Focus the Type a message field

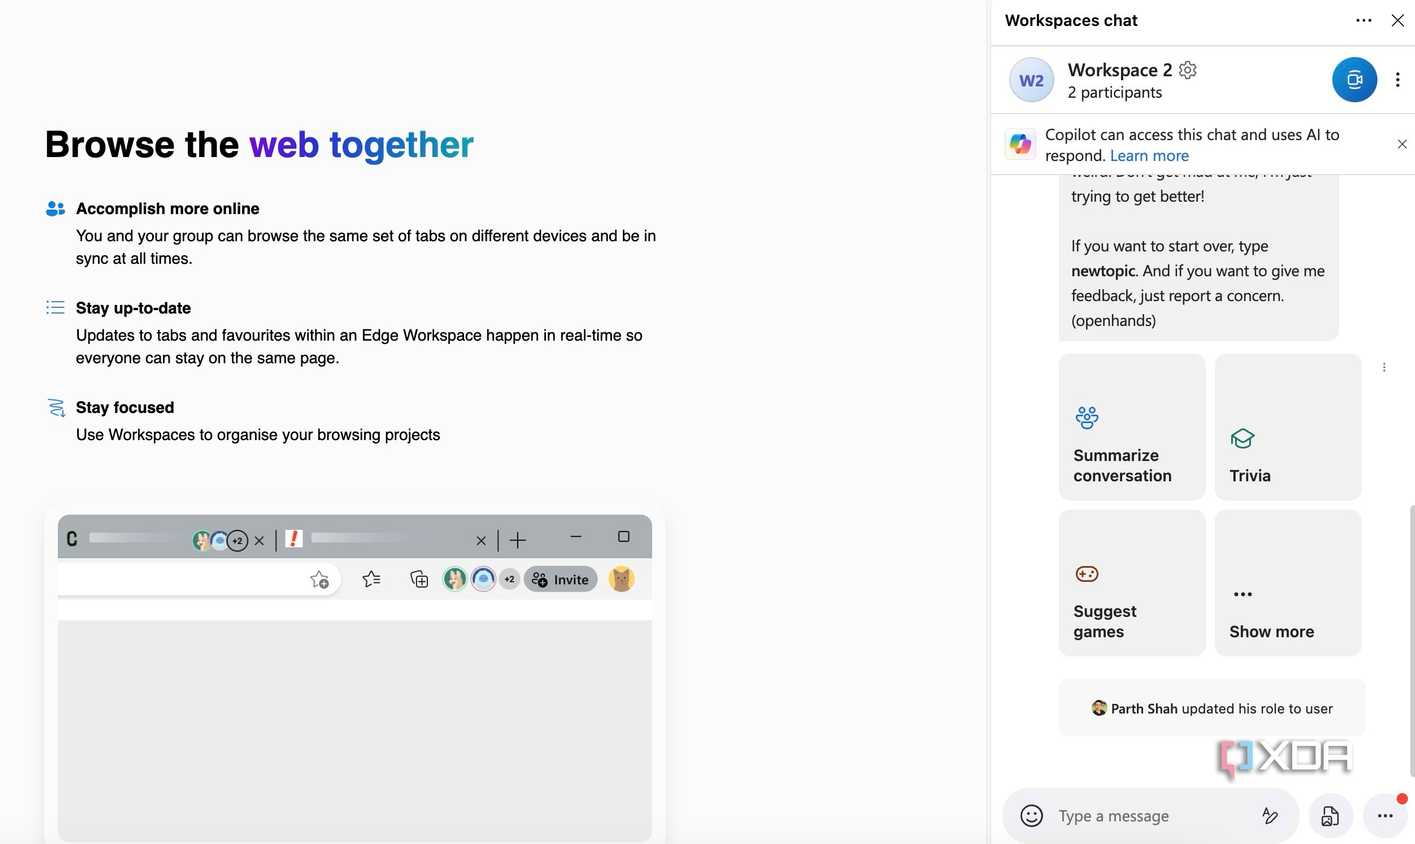(x=1150, y=816)
